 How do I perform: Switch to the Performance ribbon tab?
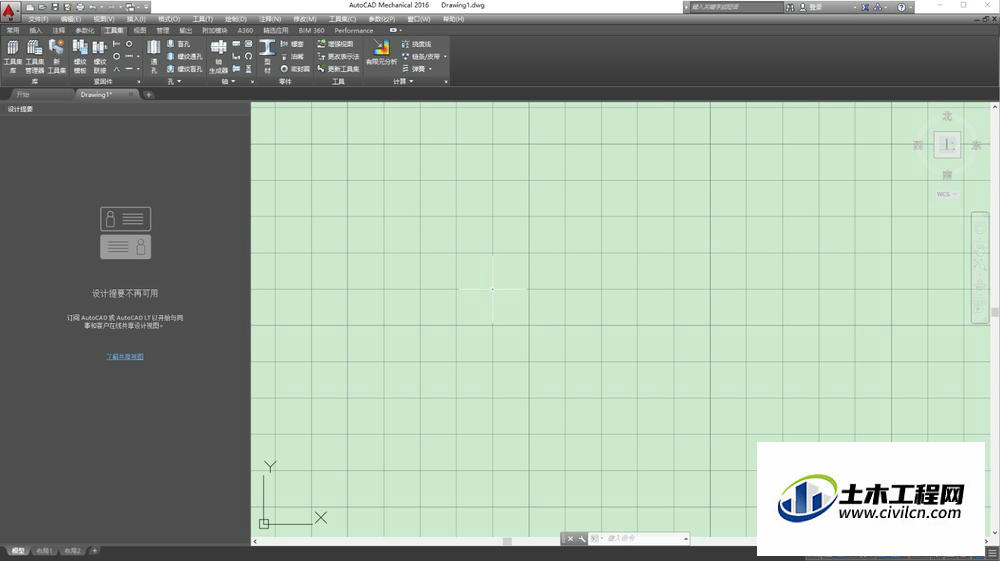(x=353, y=30)
